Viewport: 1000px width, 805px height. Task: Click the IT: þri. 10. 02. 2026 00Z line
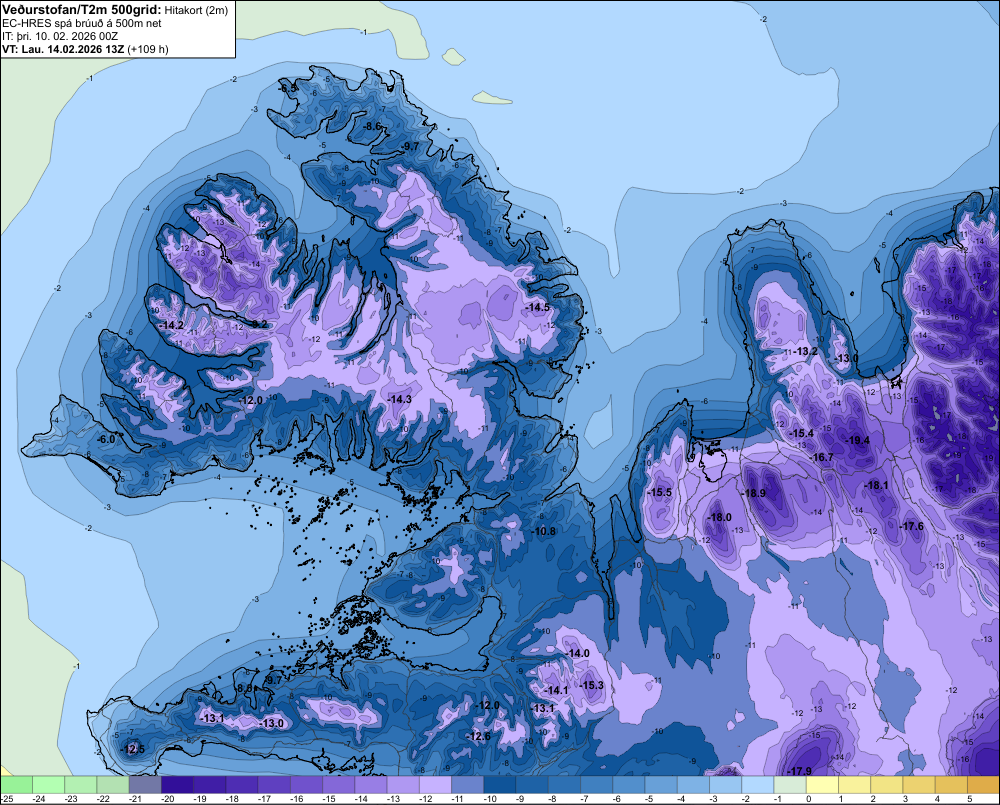coord(60,36)
